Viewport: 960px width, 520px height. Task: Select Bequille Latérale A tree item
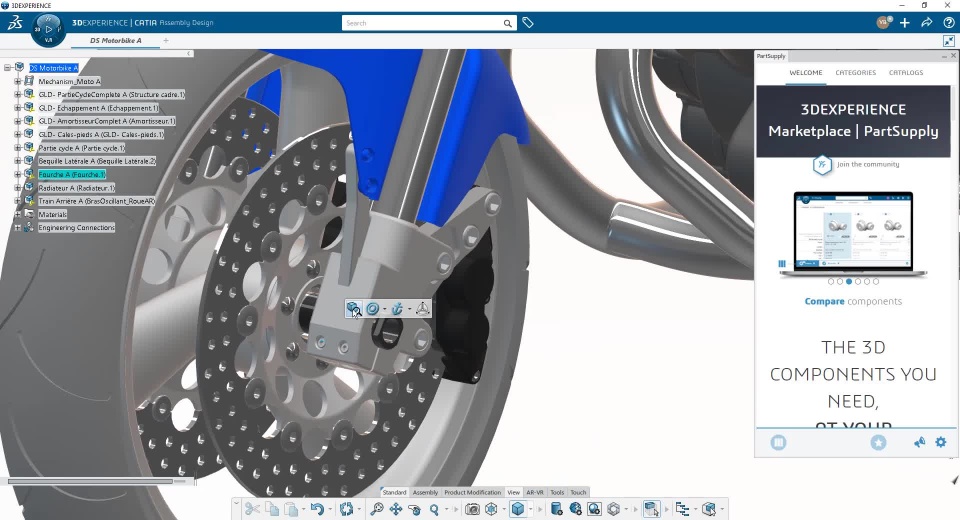97,161
